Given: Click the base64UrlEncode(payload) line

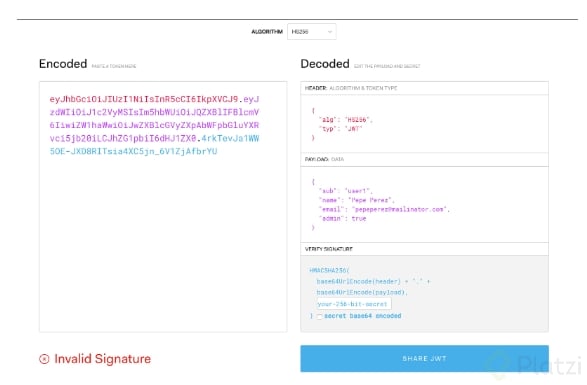Looking at the screenshot, I should tap(362, 292).
